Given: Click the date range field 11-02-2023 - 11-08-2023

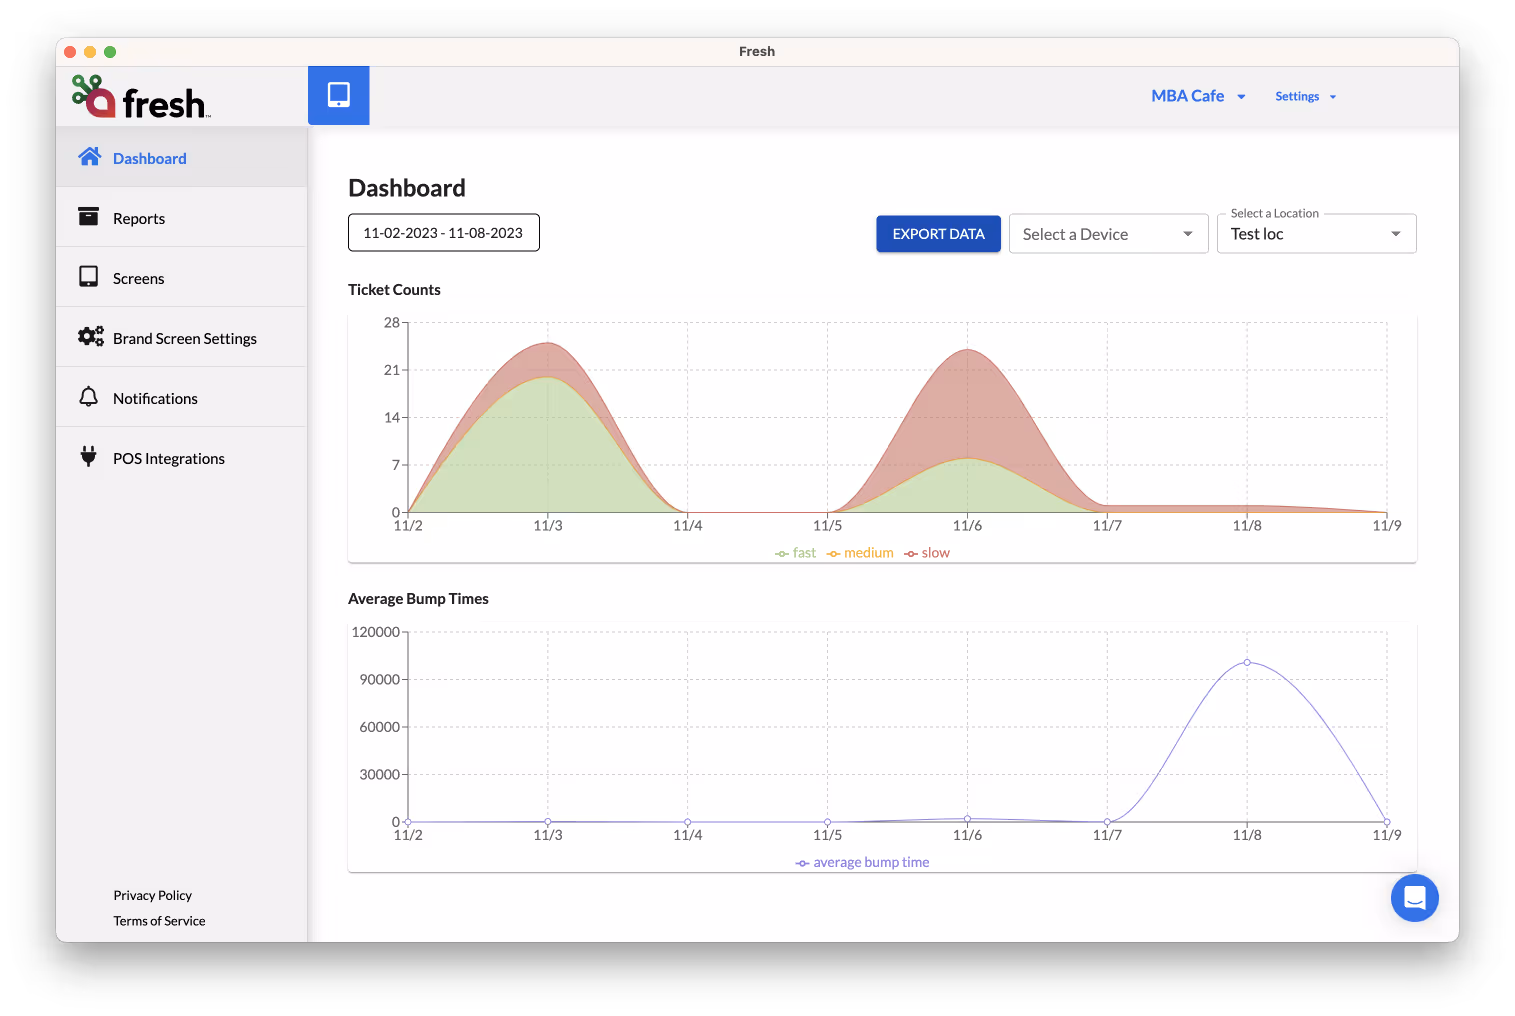Looking at the screenshot, I should pos(443,233).
